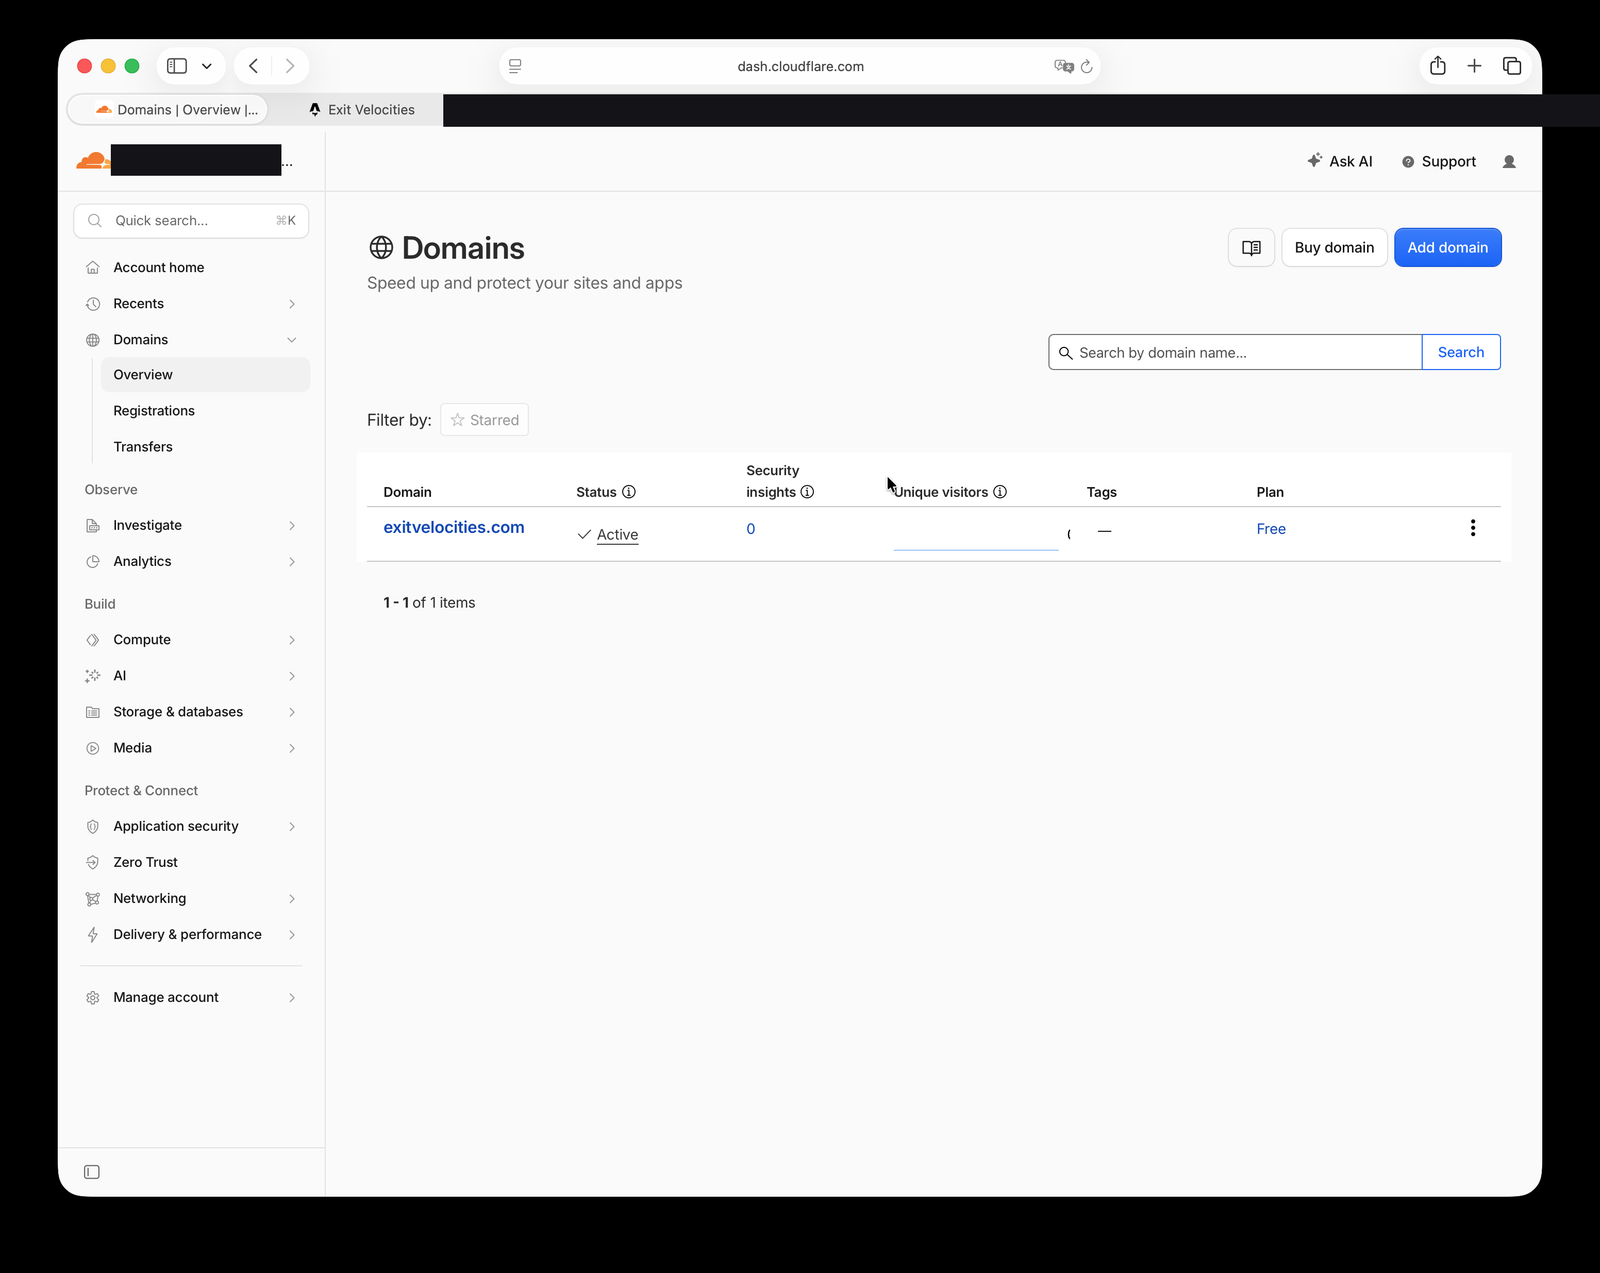Image resolution: width=1600 pixels, height=1273 pixels.
Task: Click the Security insights info icon
Action: coord(807,492)
